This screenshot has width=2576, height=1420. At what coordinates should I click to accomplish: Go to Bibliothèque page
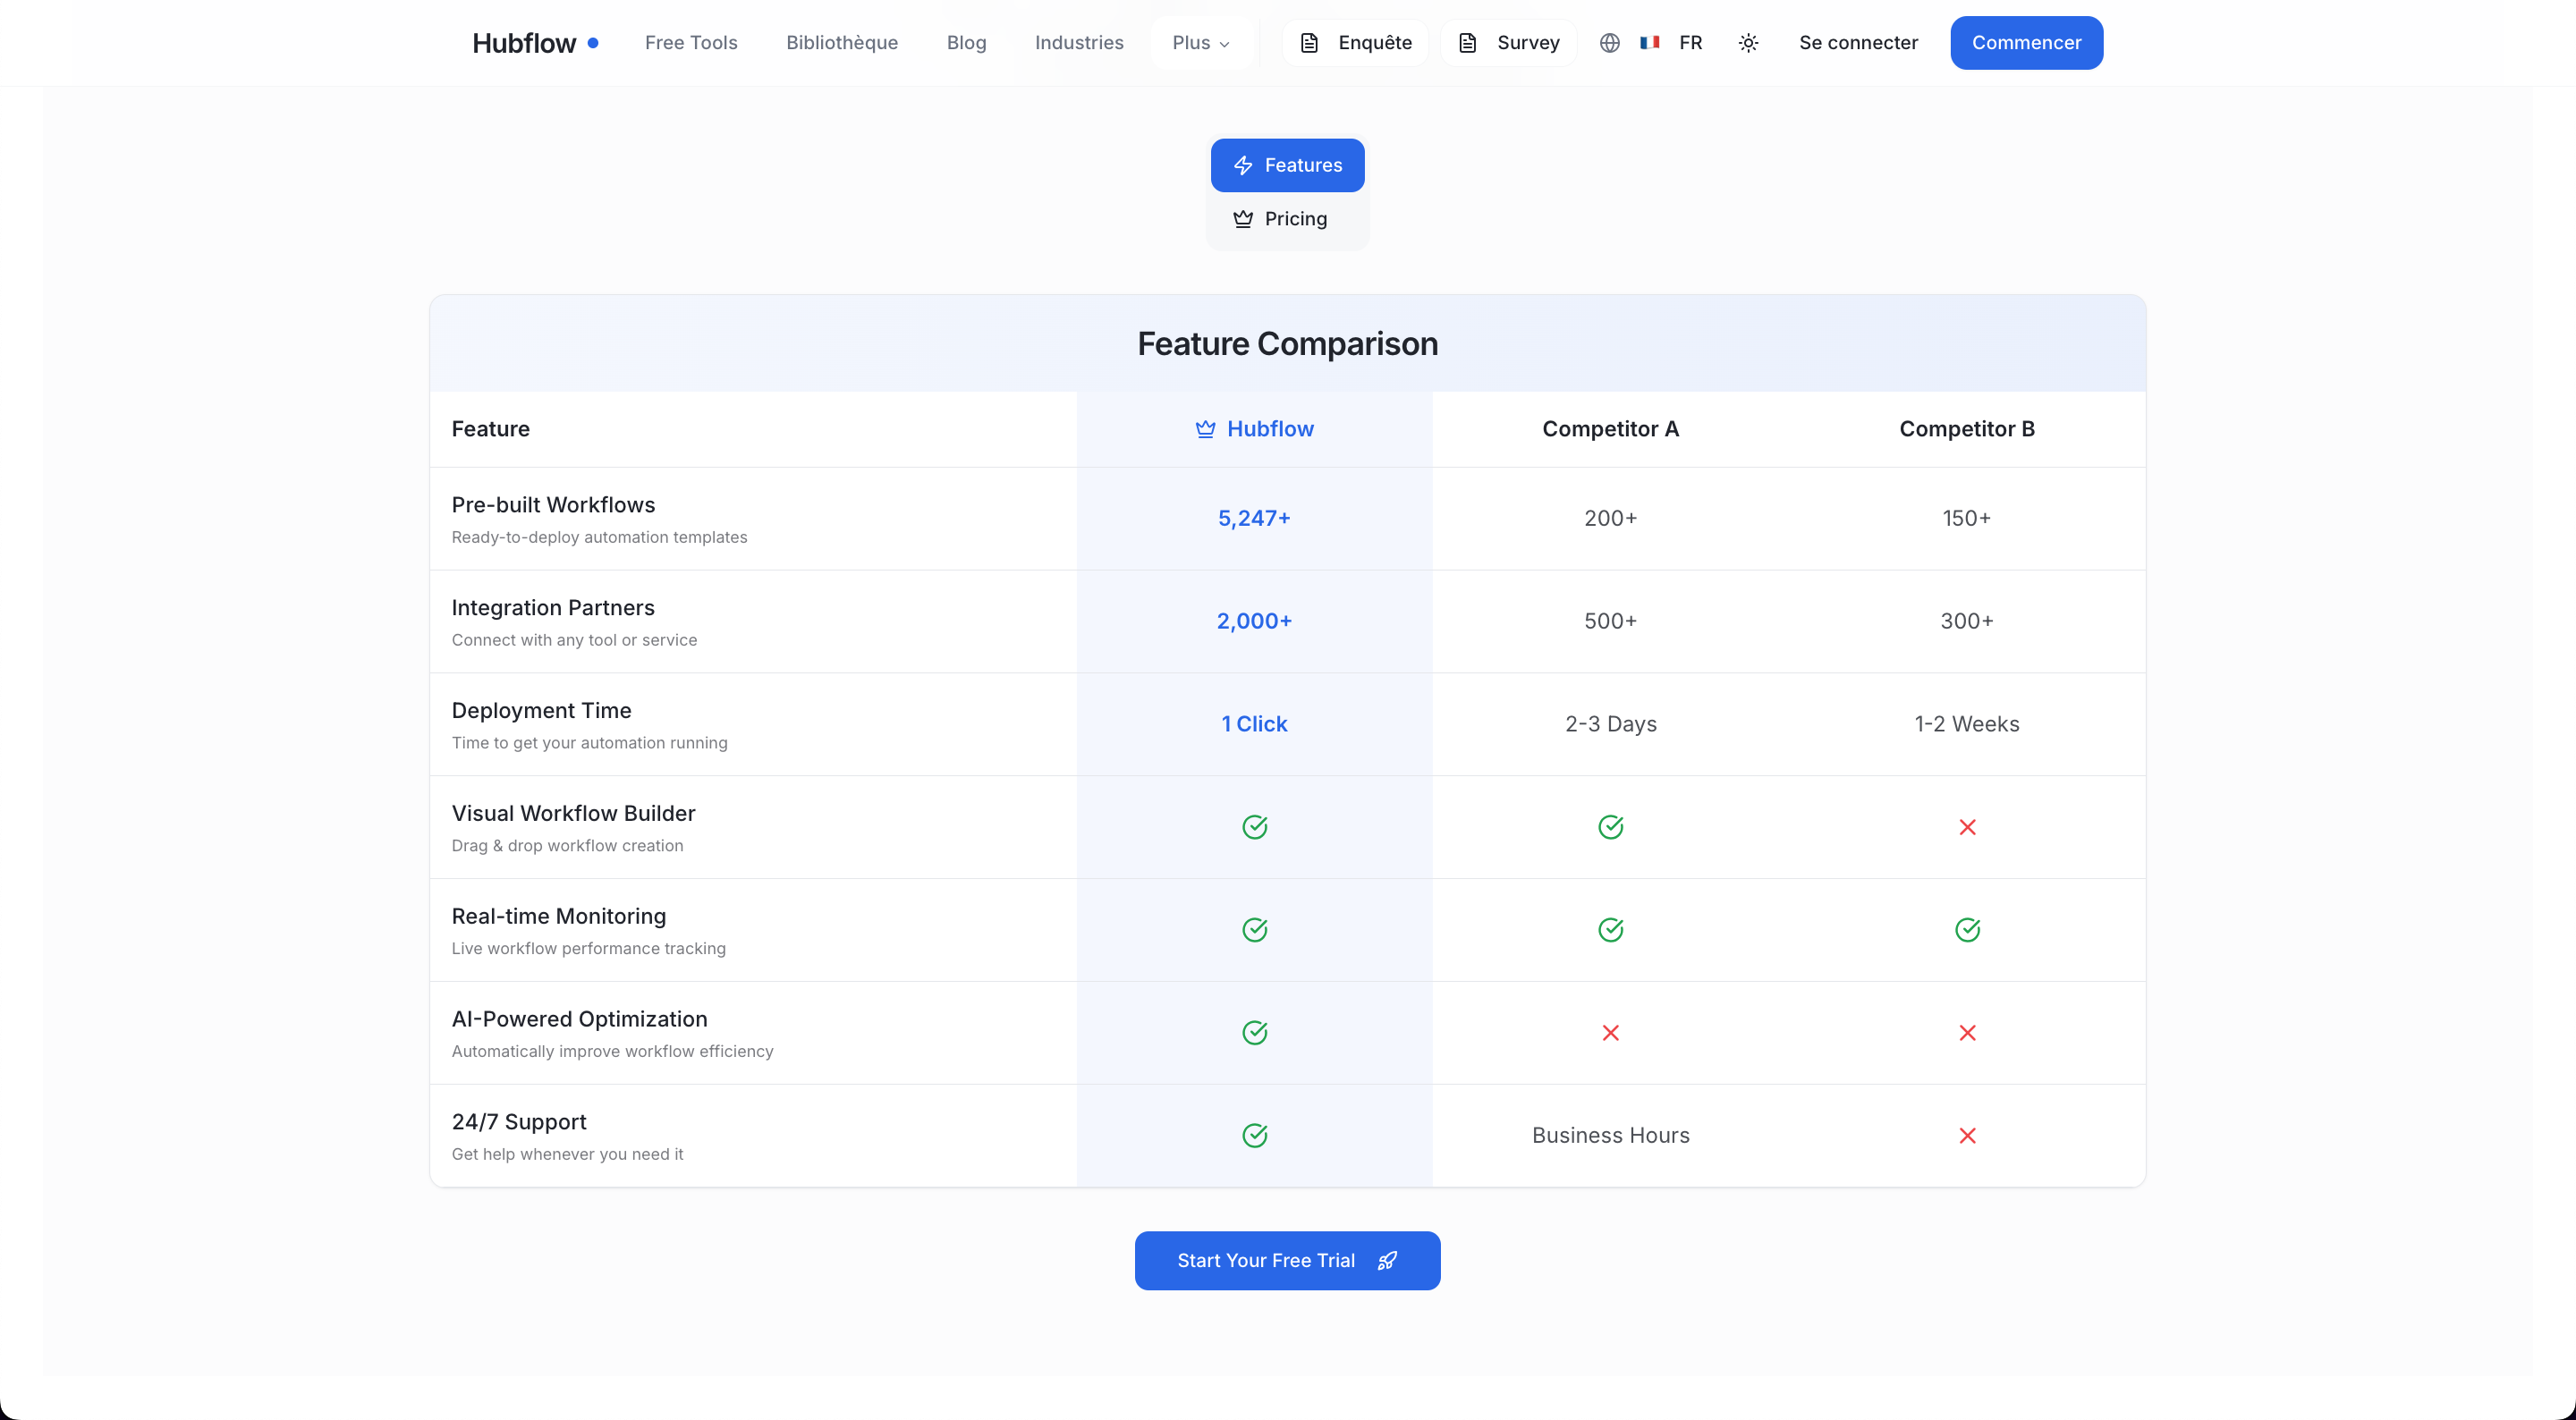(841, 43)
